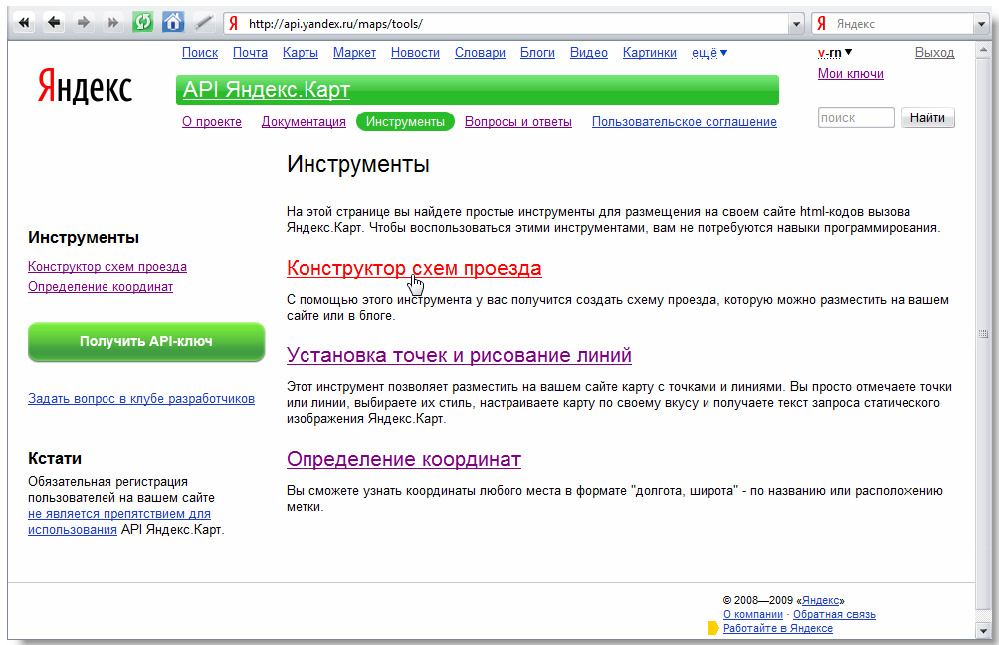
Task: Click the Яндекс logo
Action: [x=85, y=87]
